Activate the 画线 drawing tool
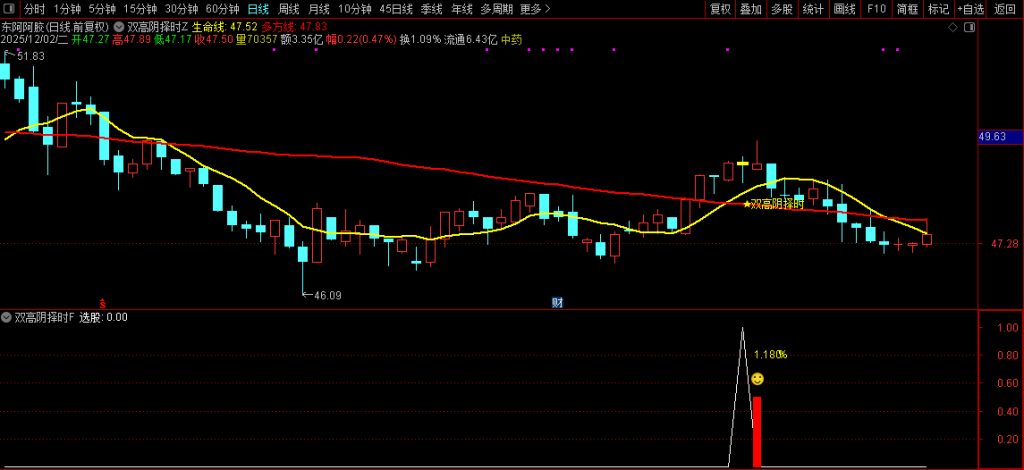This screenshot has height=470, width=1024. pos(844,9)
